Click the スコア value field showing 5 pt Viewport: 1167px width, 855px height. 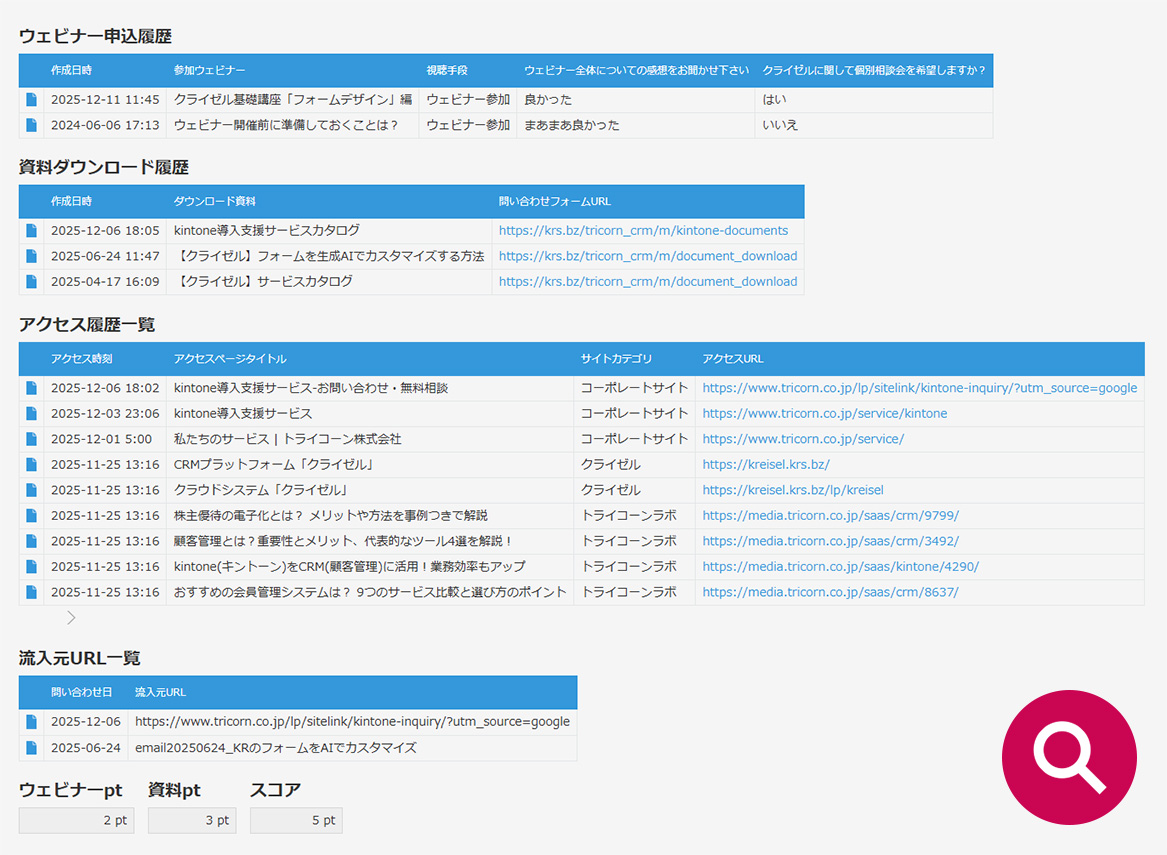(x=296, y=820)
